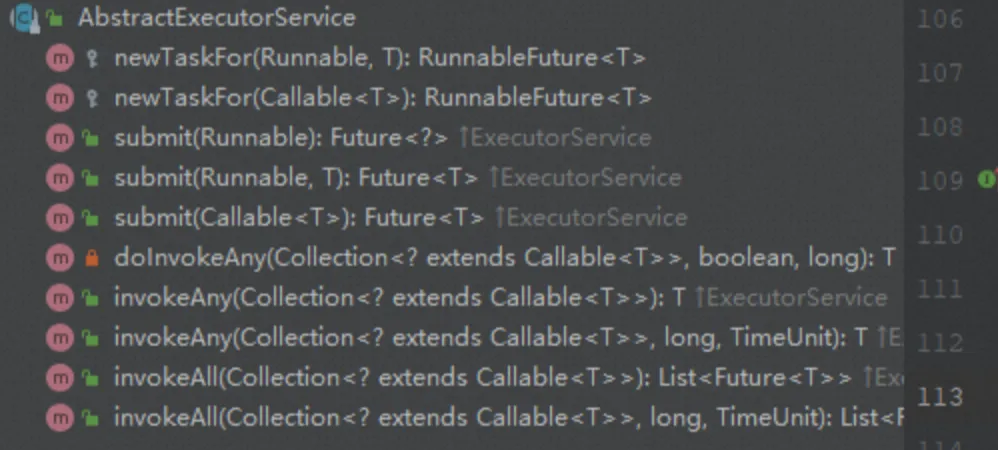The image size is (998, 450).
Task: Click the private lock icon on doInvokeAny
Action: (x=92, y=258)
